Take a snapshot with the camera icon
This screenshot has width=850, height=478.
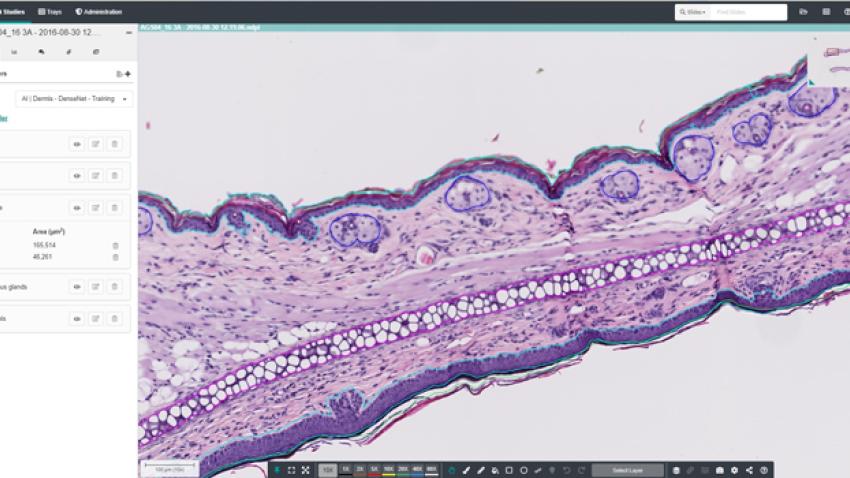720,470
